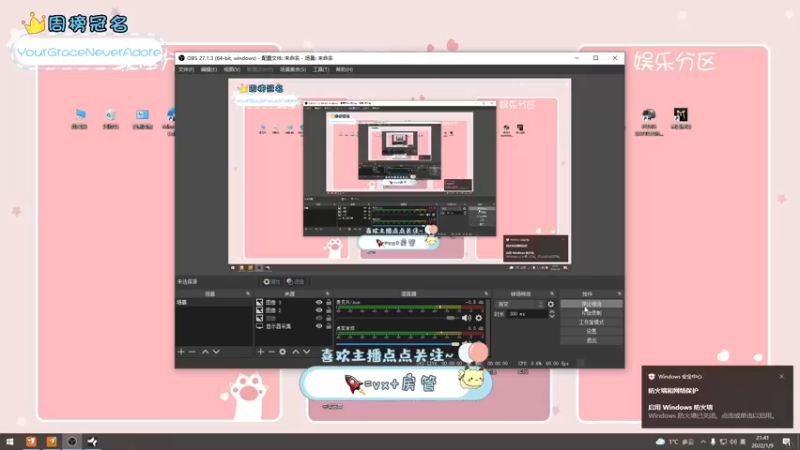Open 滤镜 filters button above sources

[x=295, y=282]
